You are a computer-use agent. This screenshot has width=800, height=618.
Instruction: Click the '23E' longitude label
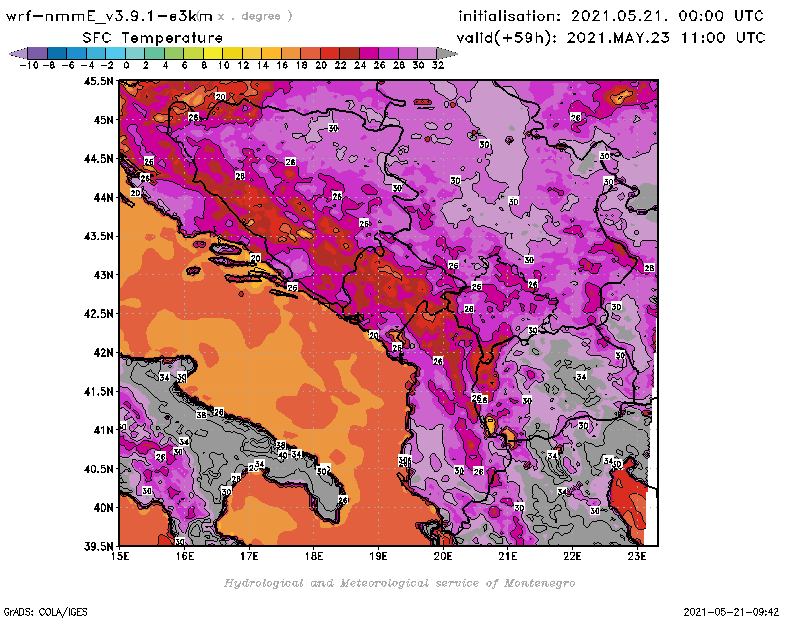(x=637, y=556)
